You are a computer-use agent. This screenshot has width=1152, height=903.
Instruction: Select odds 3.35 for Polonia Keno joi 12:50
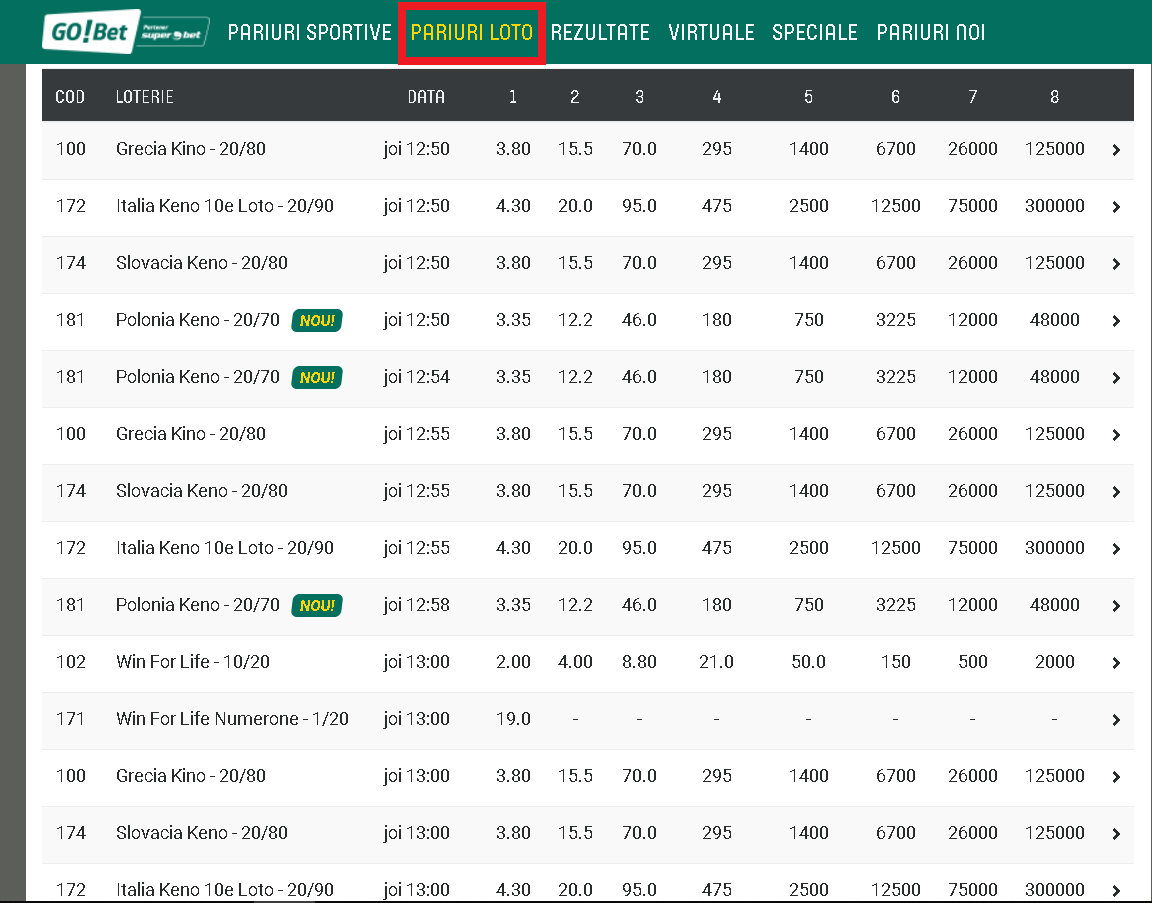pyautogui.click(x=513, y=320)
